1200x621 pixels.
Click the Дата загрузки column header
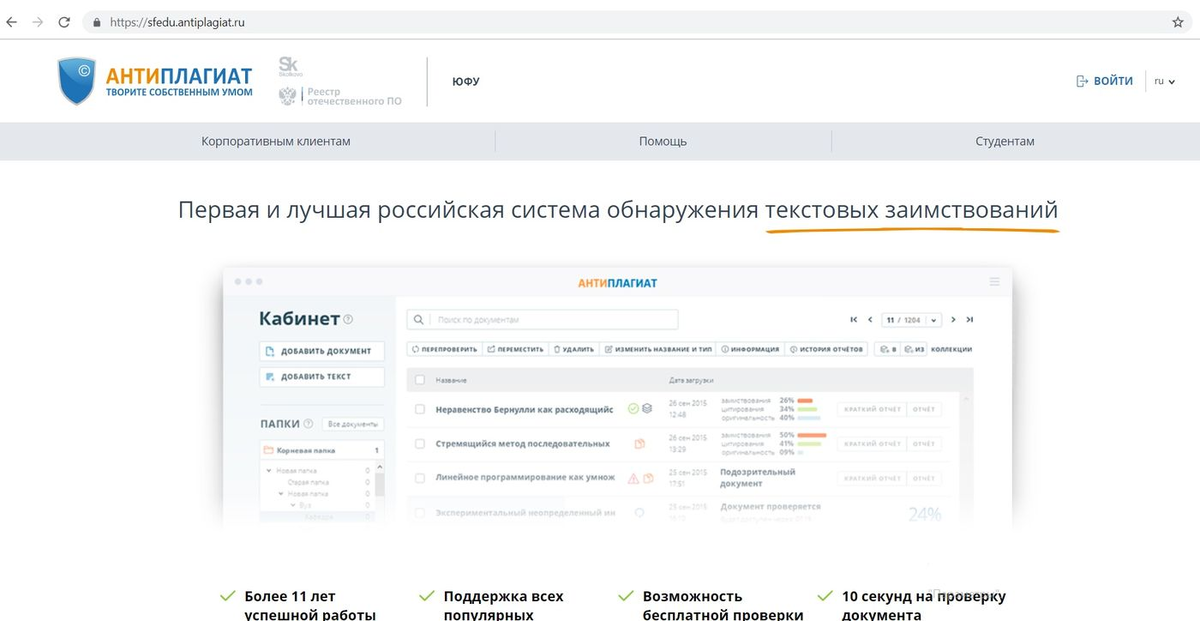coord(691,381)
